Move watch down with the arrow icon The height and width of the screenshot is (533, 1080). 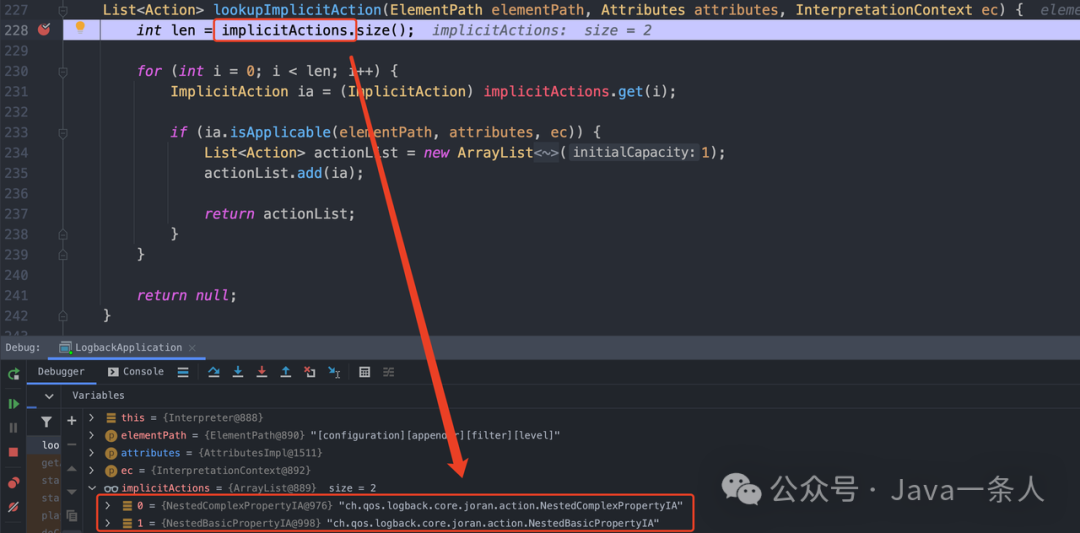72,492
